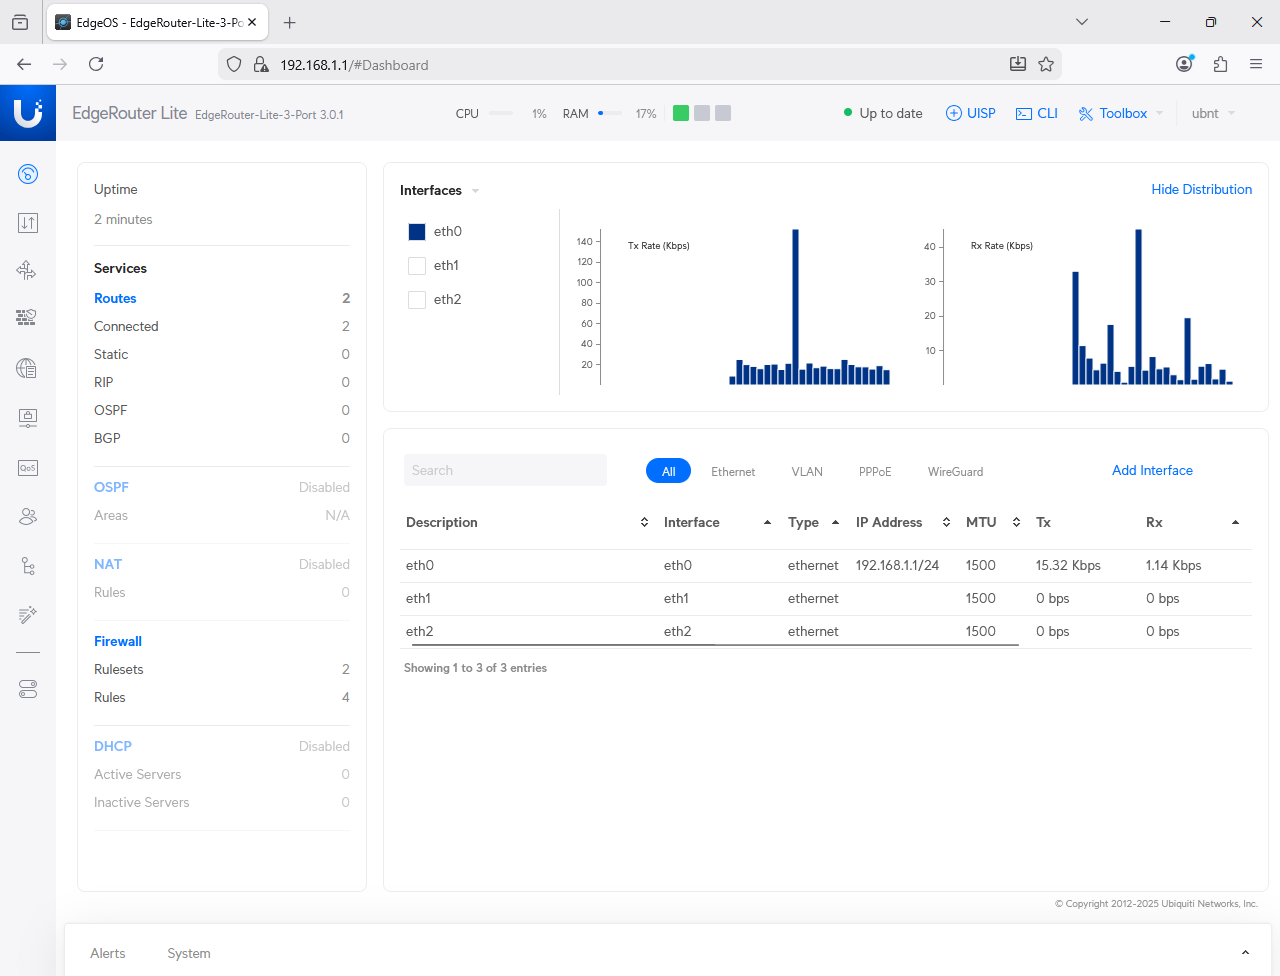Click the interface Search field
The height and width of the screenshot is (976, 1280).
(x=505, y=471)
